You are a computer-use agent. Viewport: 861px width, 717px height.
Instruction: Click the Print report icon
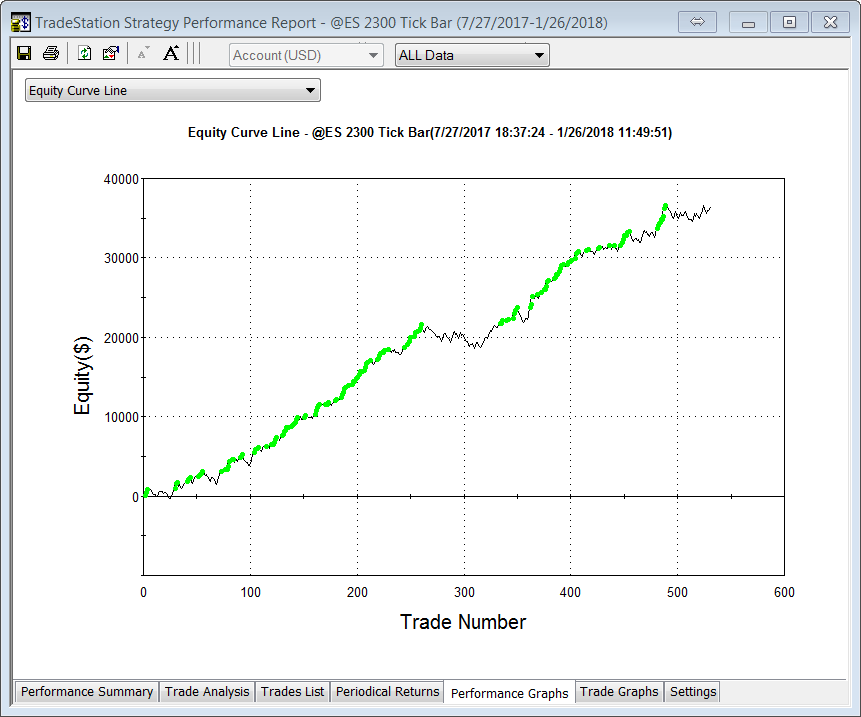[x=50, y=54]
